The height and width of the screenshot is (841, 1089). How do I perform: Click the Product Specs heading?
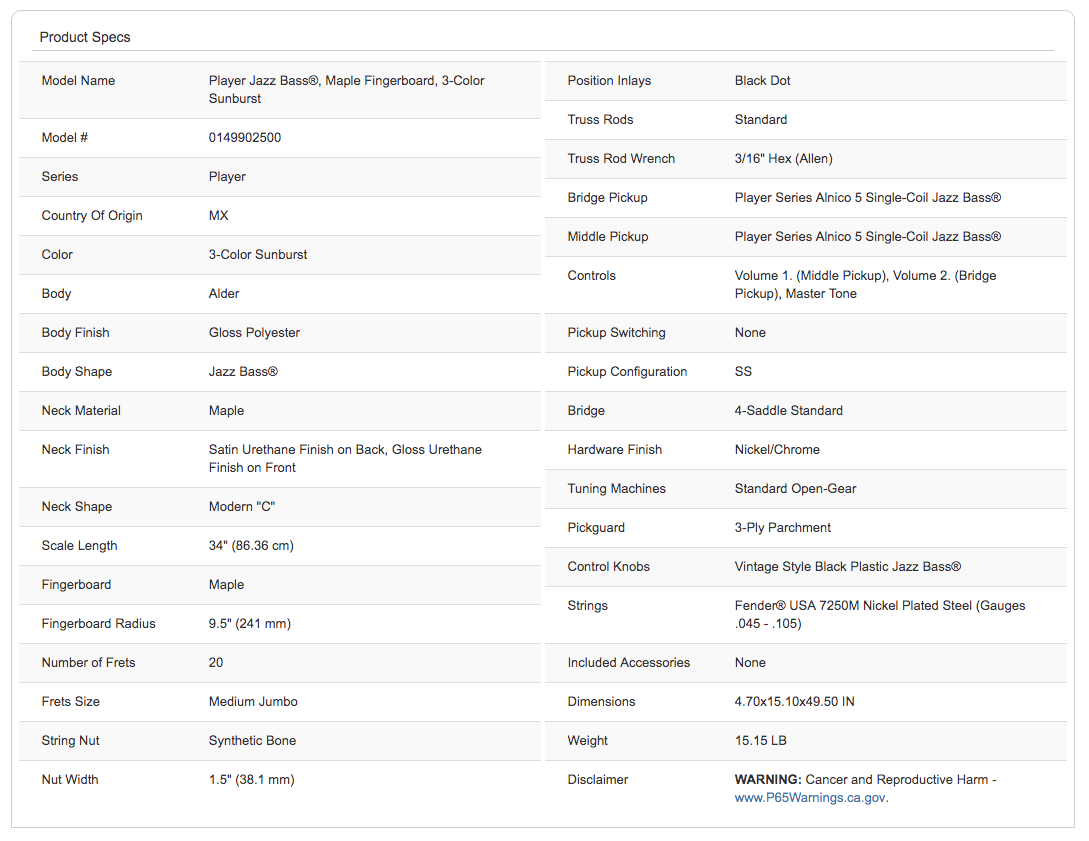(85, 38)
